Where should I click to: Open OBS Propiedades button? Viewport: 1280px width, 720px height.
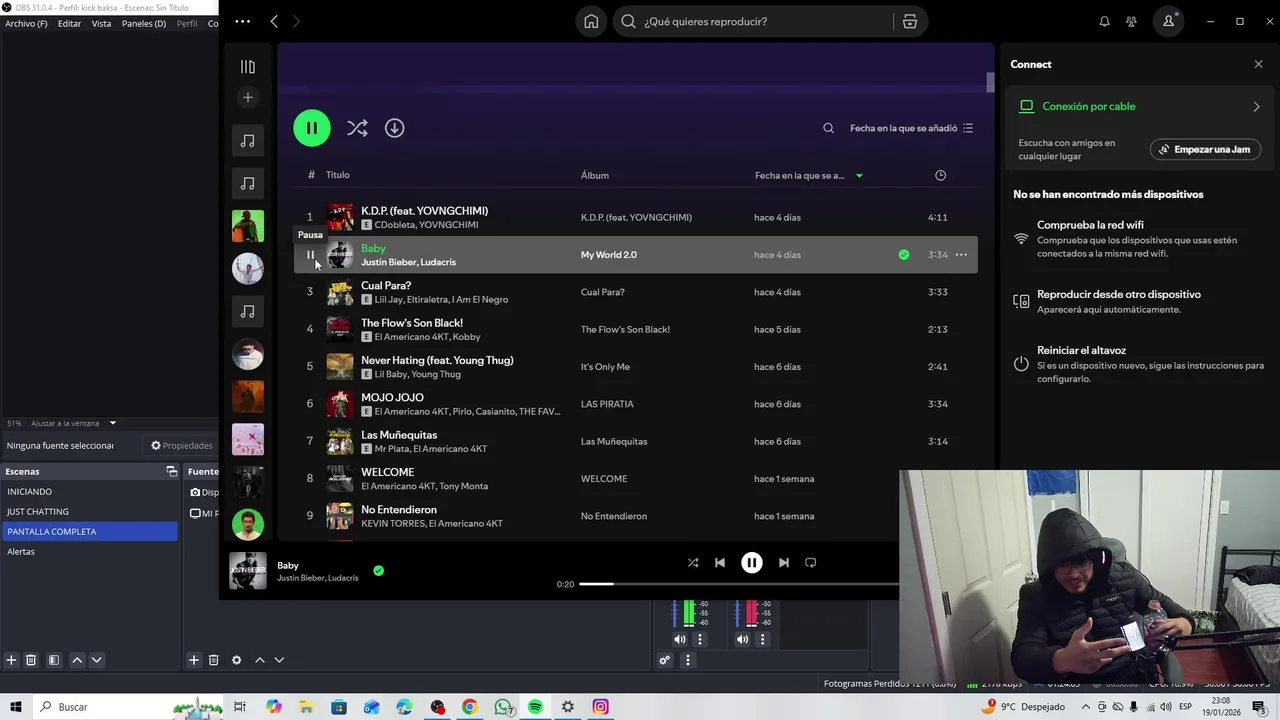point(182,446)
